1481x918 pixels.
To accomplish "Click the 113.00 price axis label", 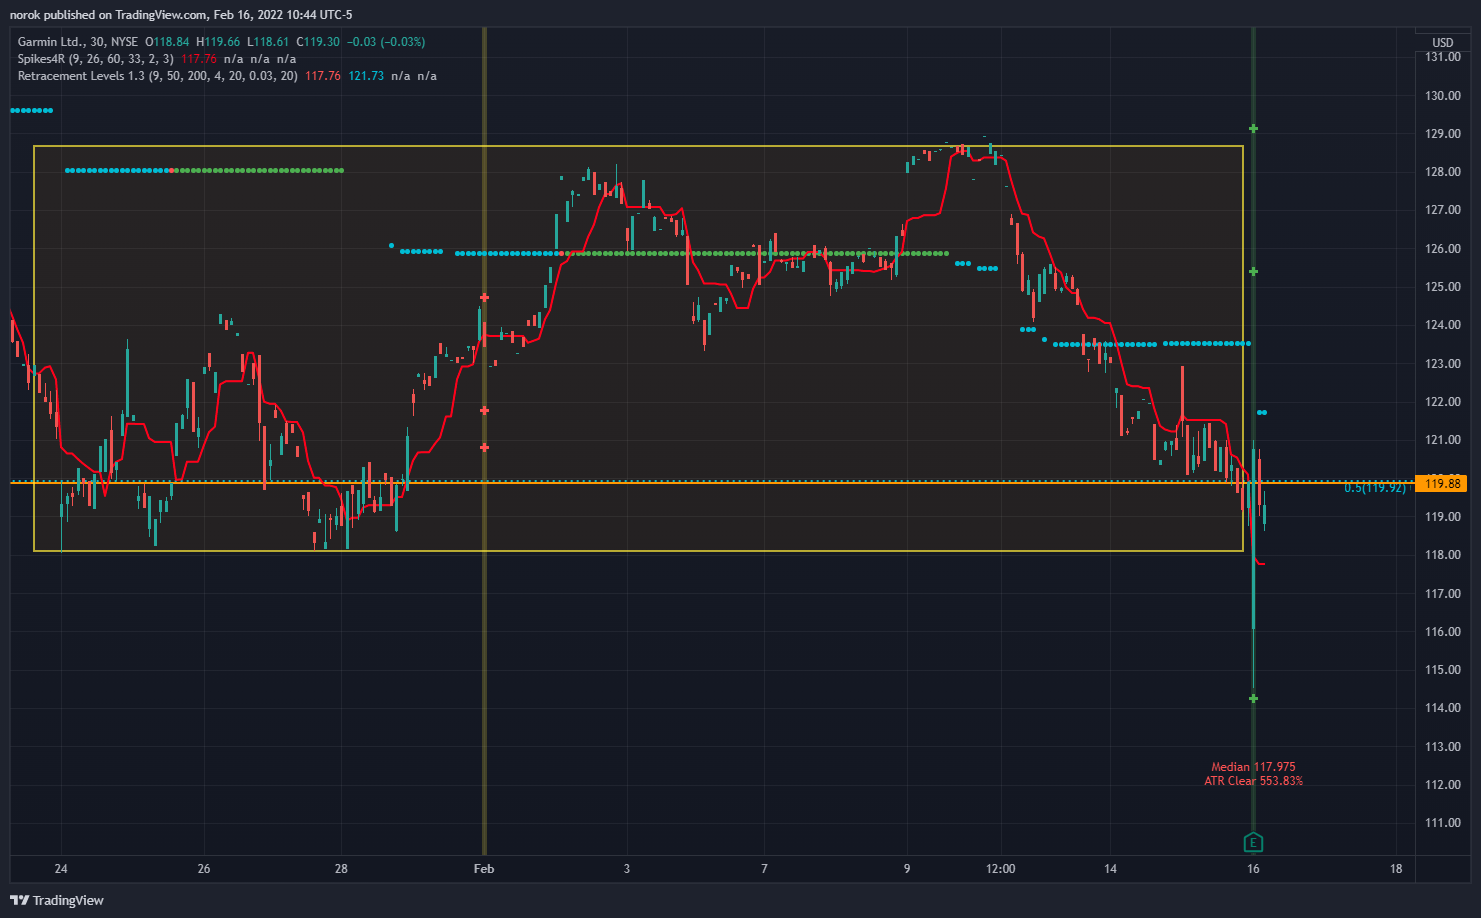I will point(1443,747).
